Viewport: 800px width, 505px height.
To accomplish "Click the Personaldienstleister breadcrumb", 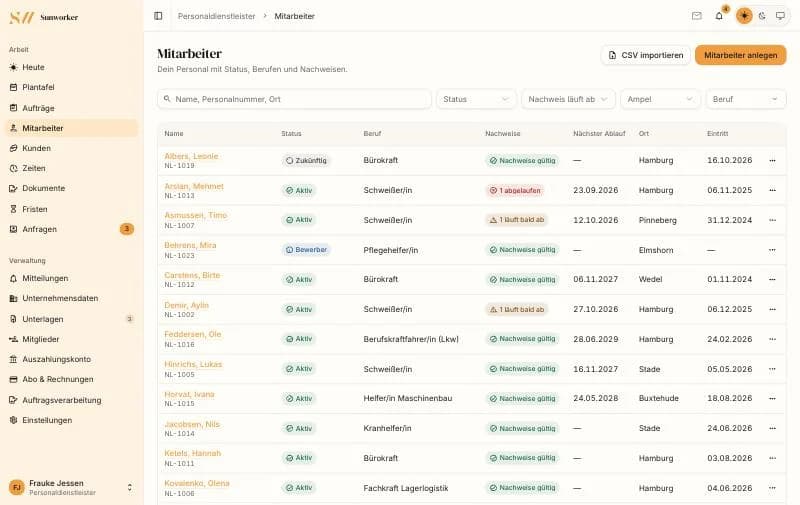I will [x=216, y=16].
